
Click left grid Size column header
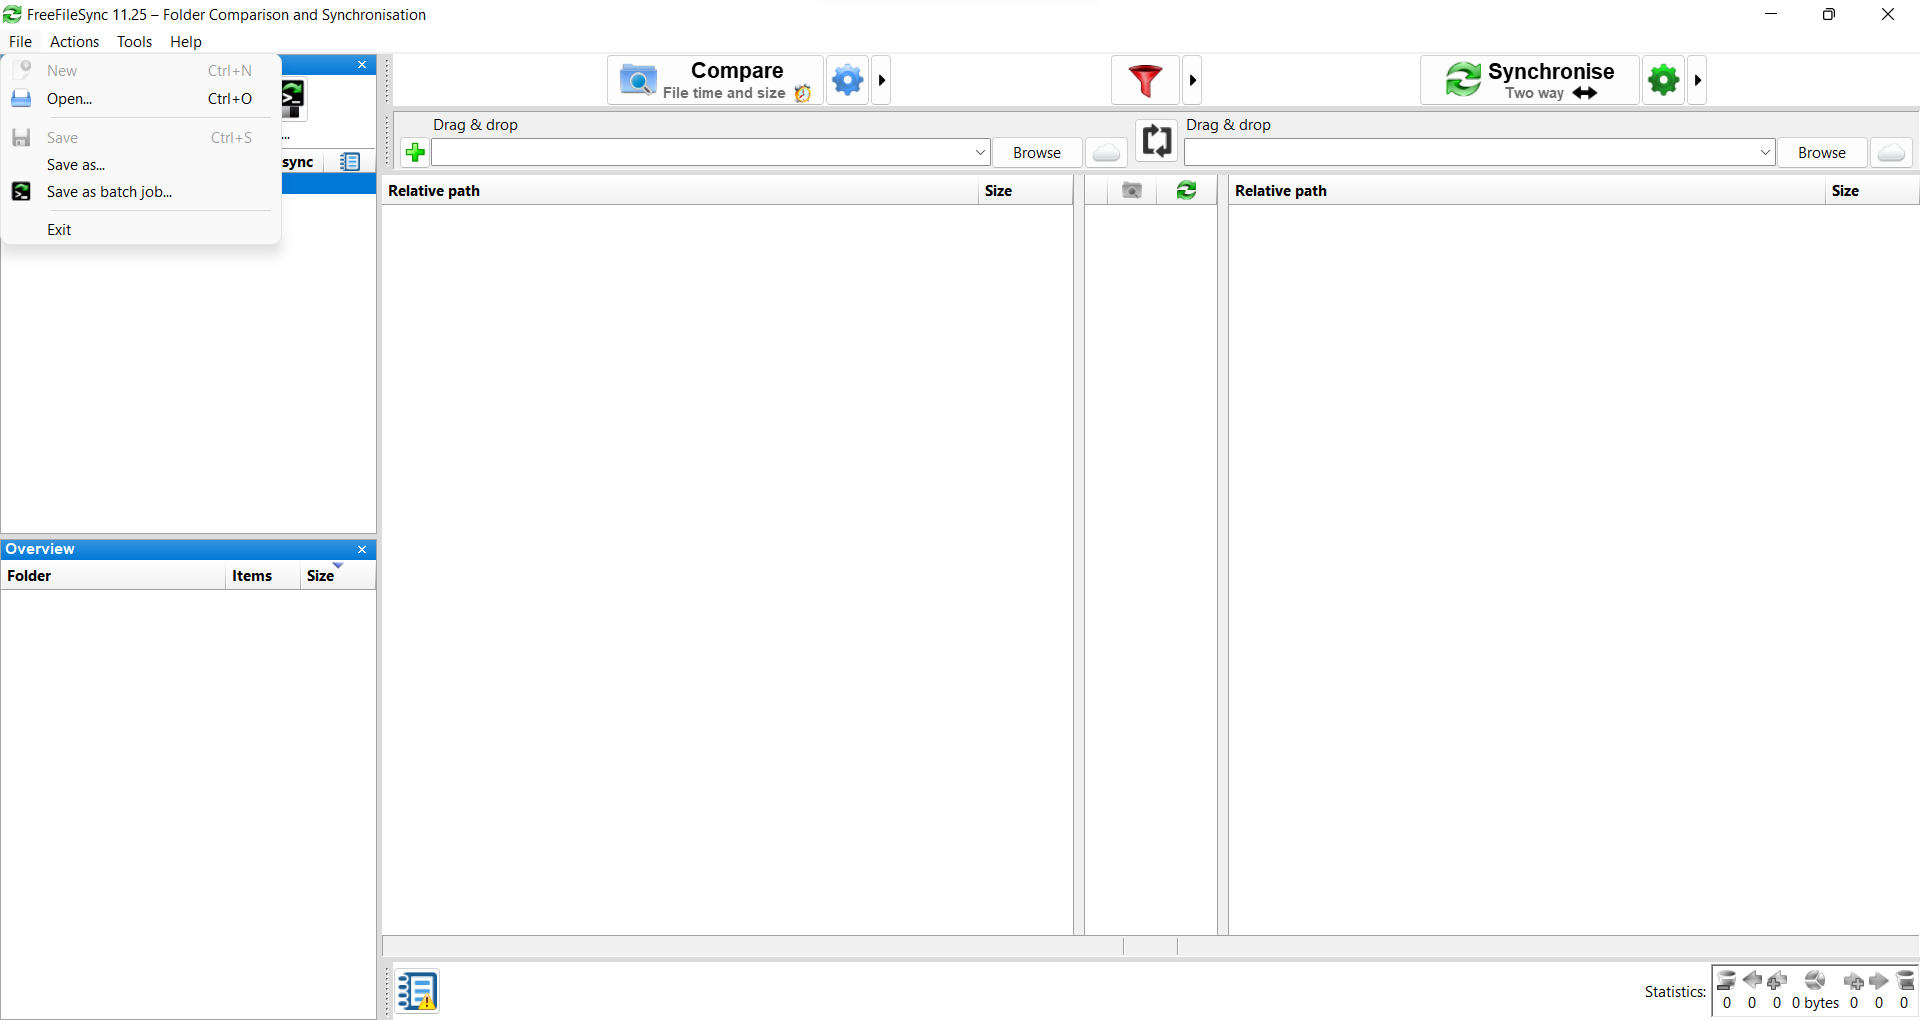pyautogui.click(x=1025, y=191)
